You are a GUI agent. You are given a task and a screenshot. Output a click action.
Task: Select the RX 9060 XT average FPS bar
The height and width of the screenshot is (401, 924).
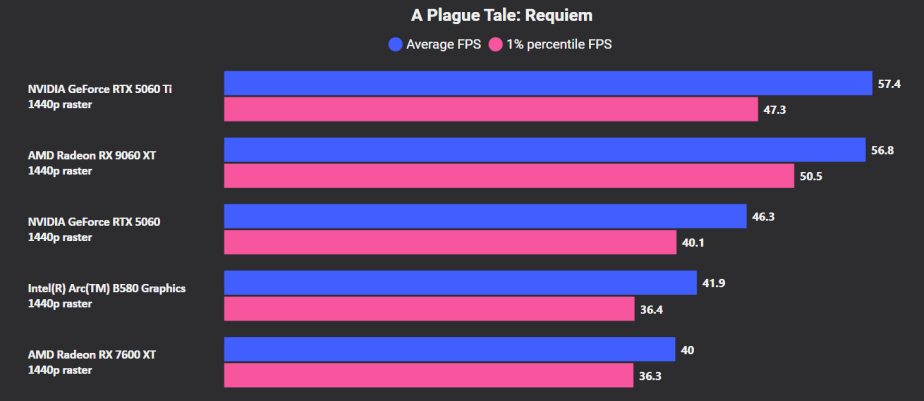coord(544,150)
